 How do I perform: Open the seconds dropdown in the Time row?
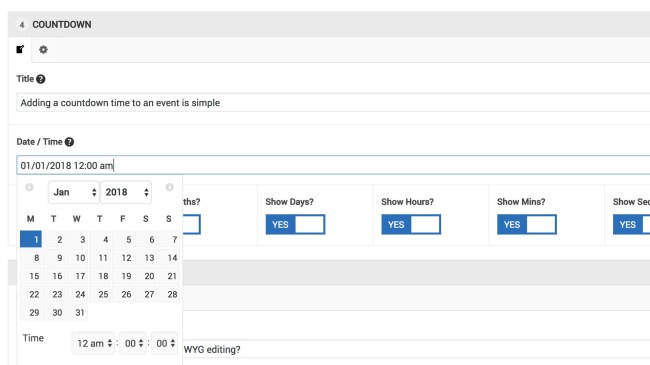point(165,343)
